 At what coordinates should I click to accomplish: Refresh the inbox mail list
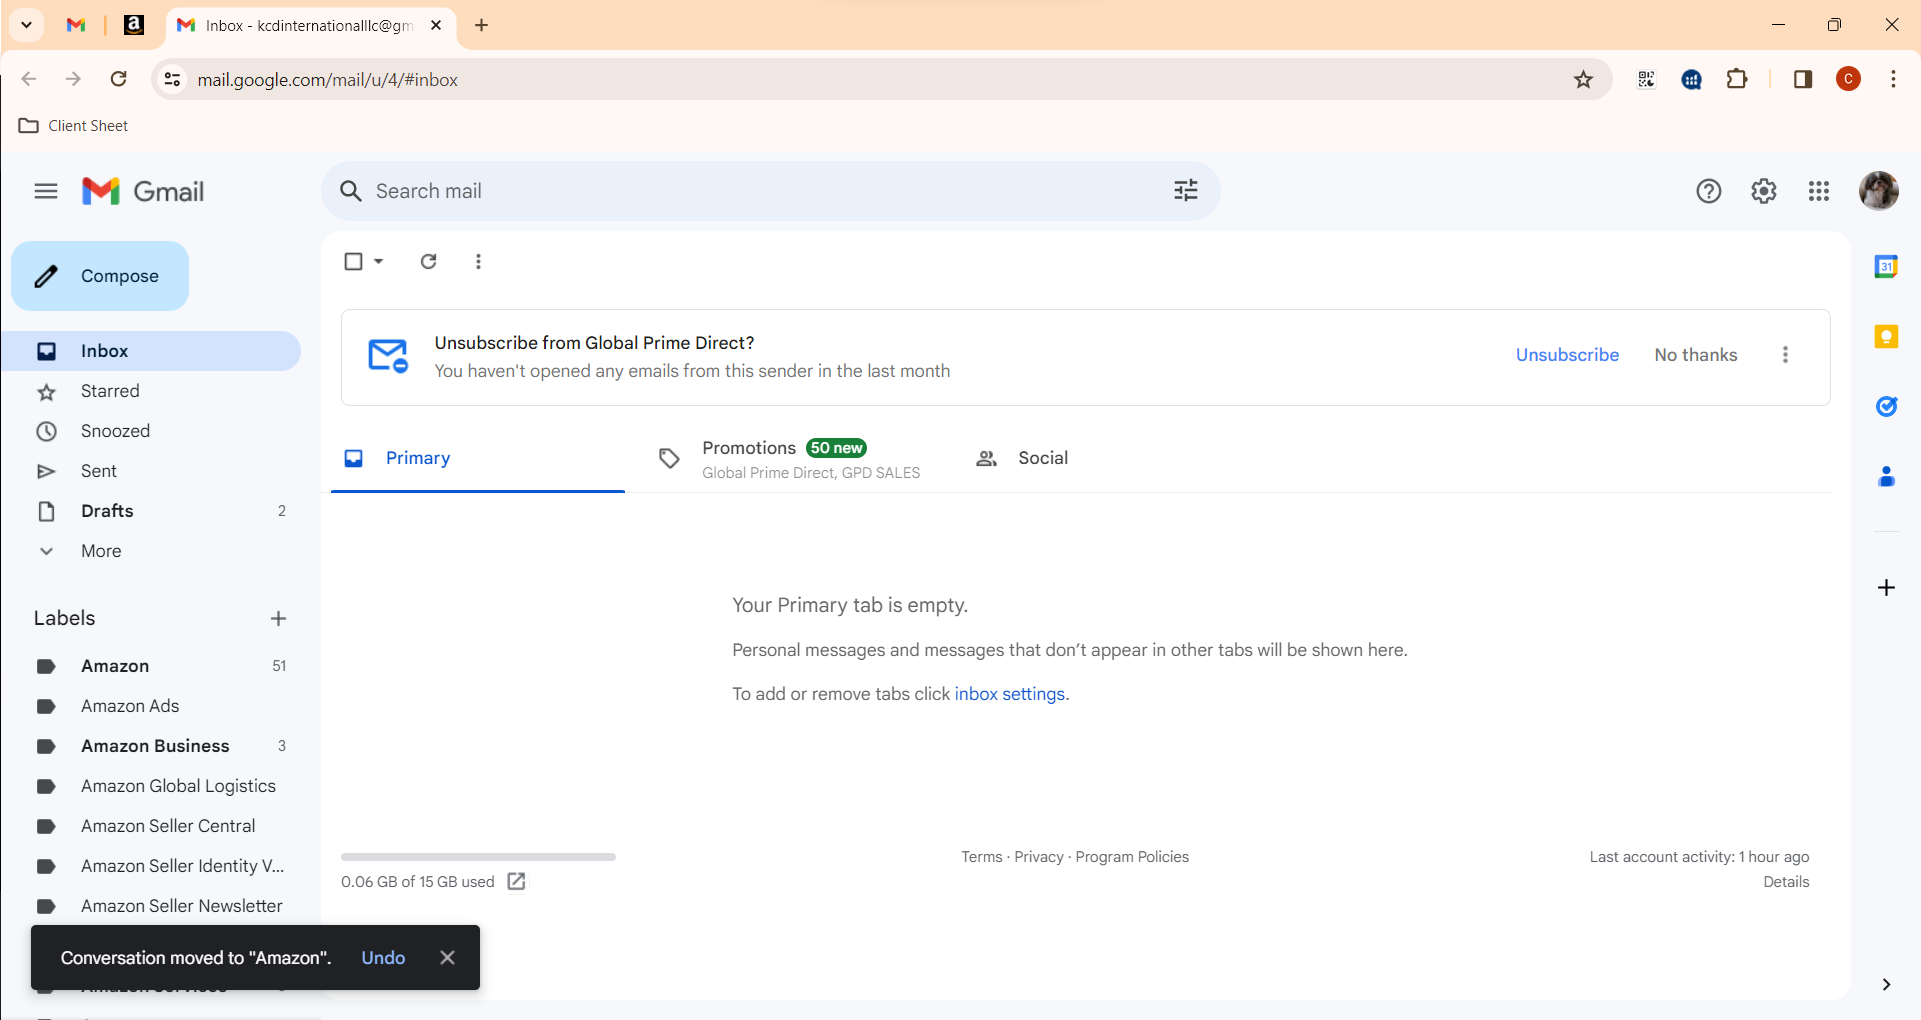(x=428, y=261)
